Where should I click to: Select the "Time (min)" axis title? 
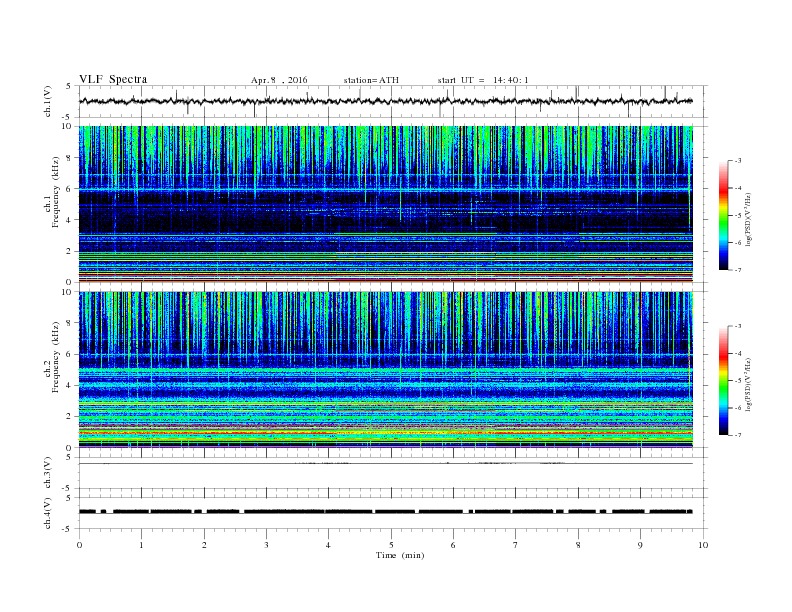tap(400, 555)
